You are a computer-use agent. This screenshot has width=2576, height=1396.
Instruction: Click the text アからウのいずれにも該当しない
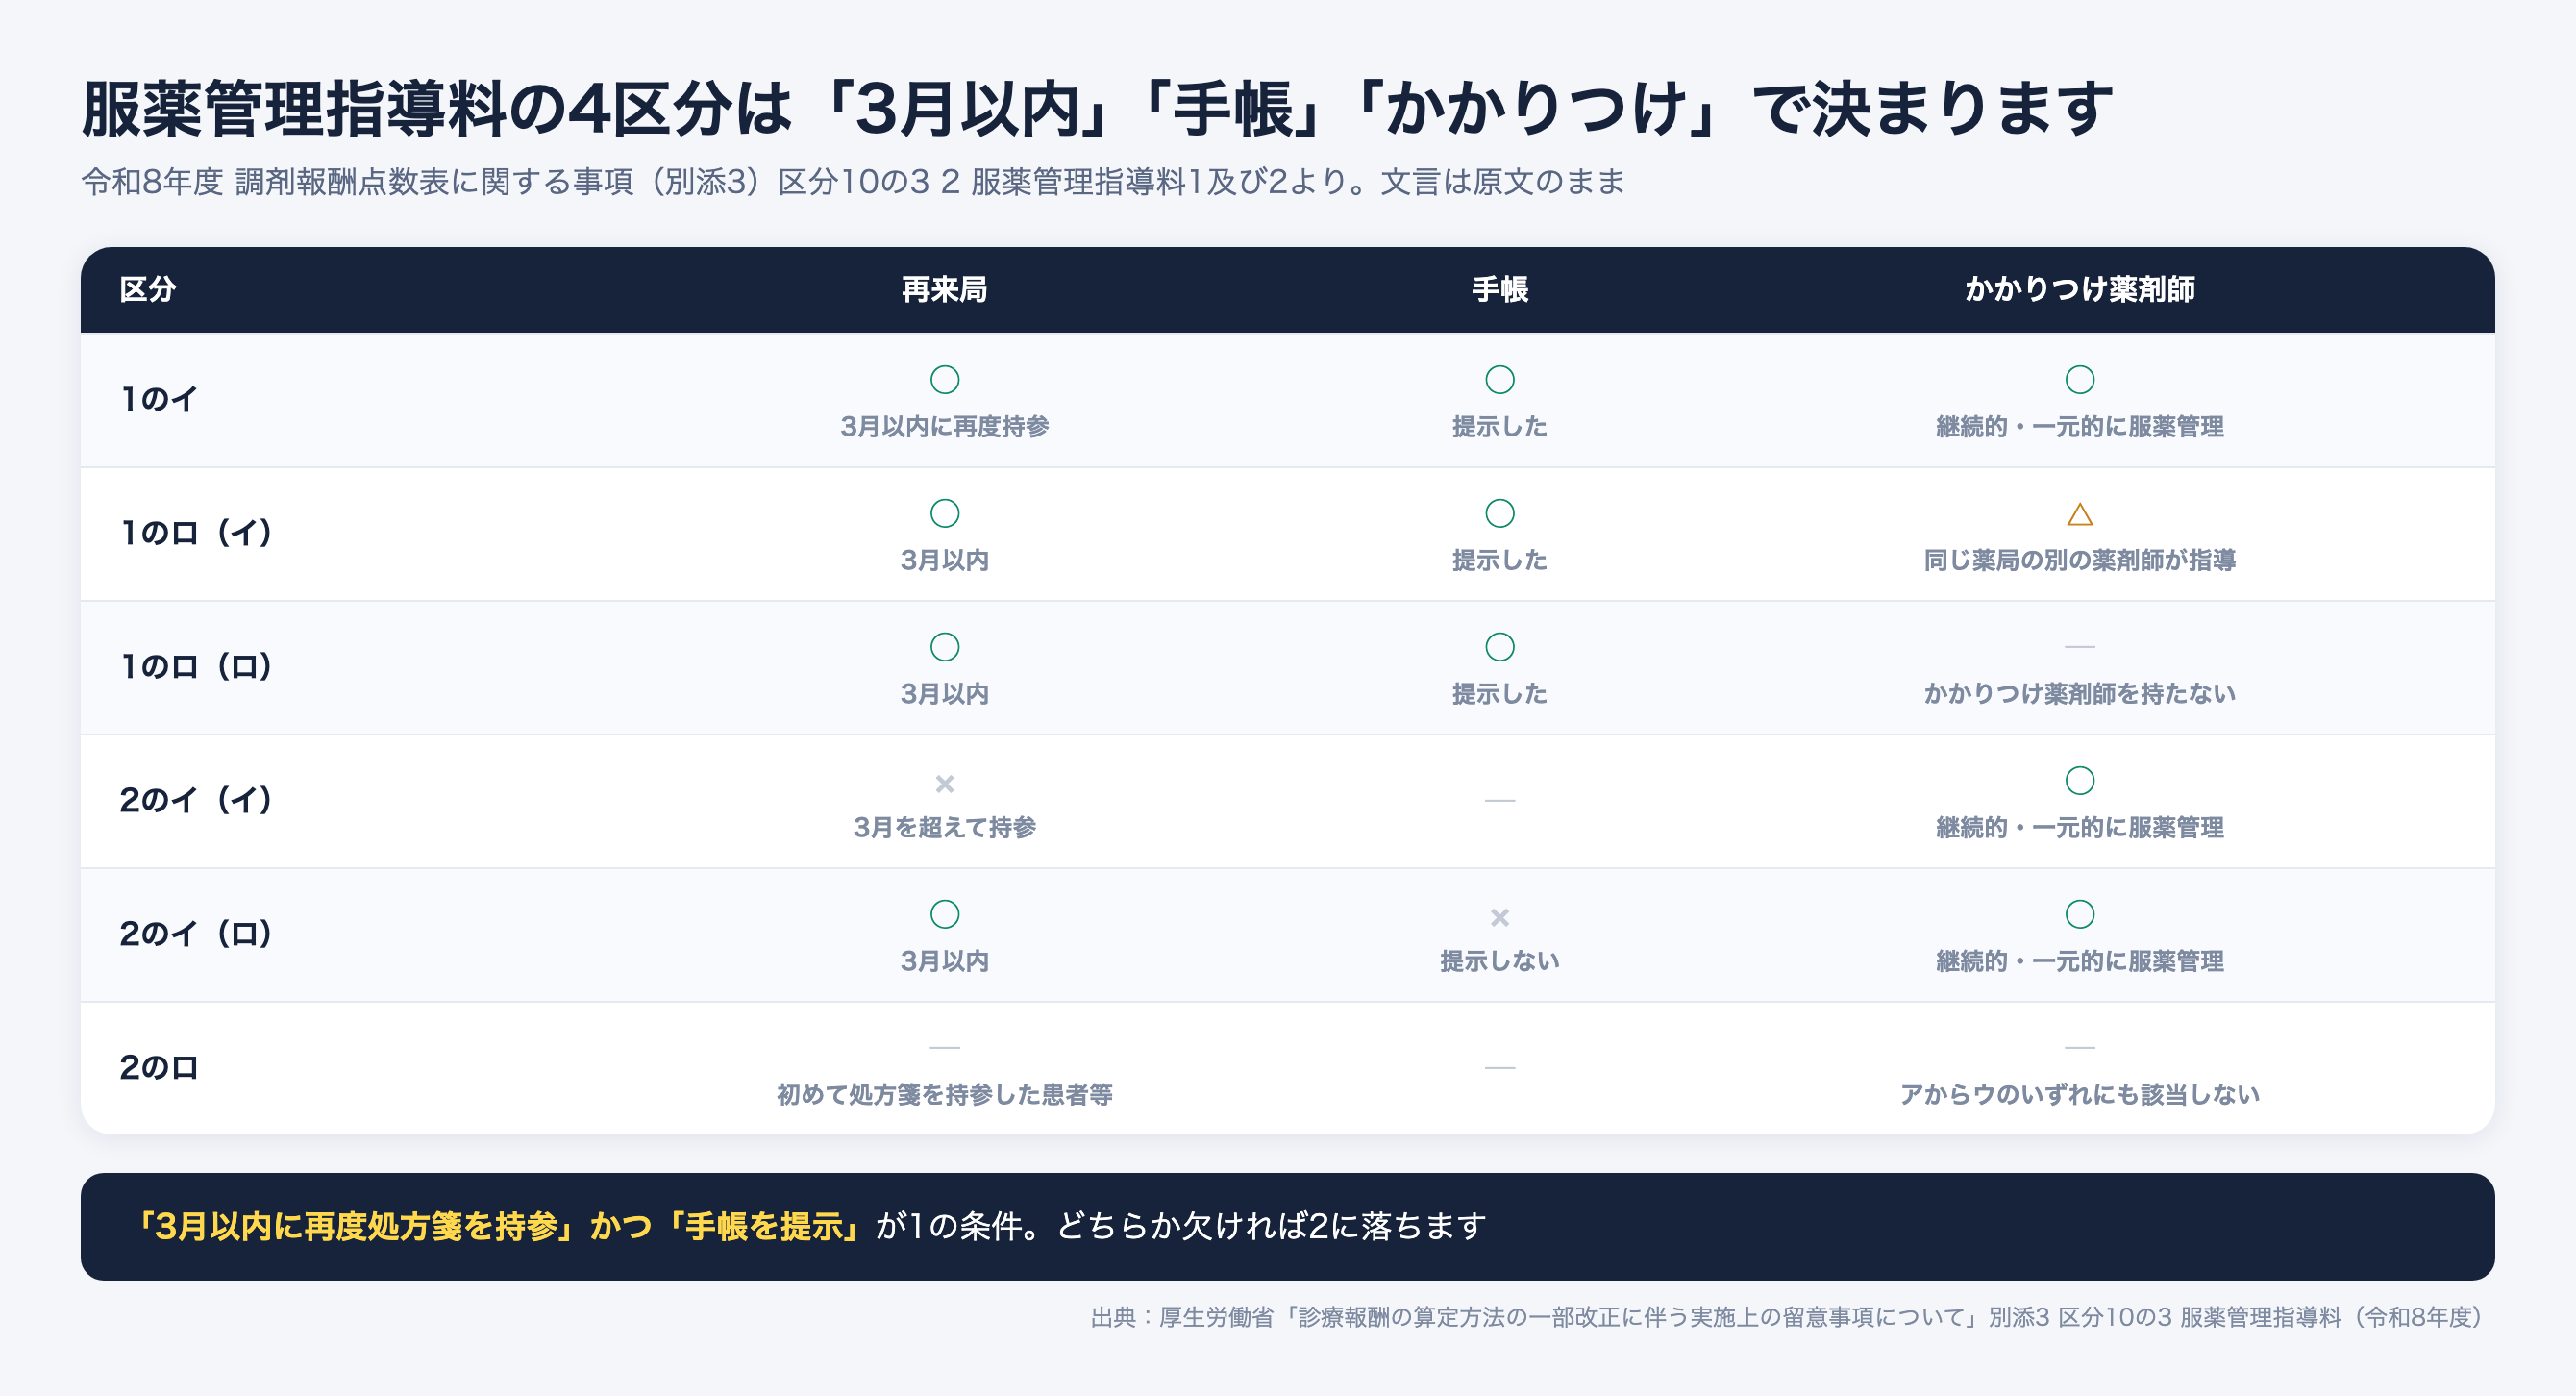tap(2079, 1095)
